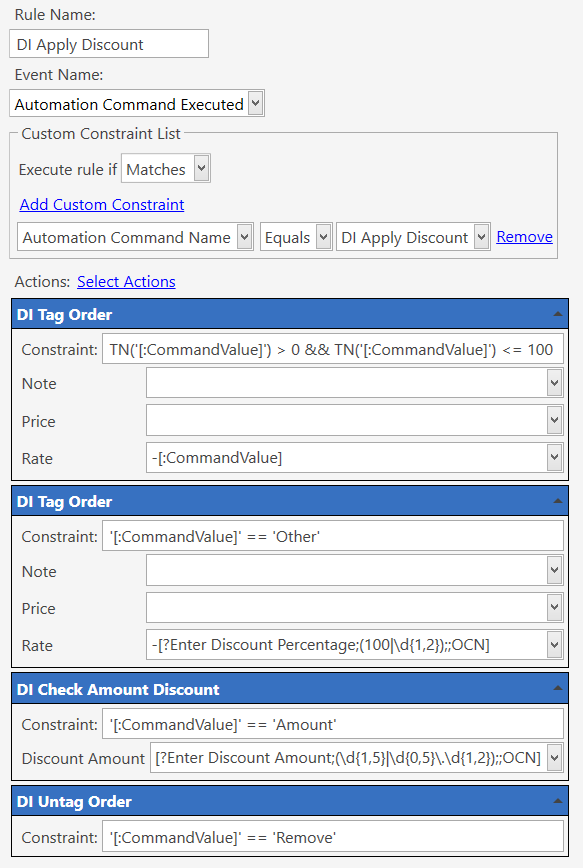Edit the TN CommandValue constraint field
583x868 pixels.
(x=333, y=349)
